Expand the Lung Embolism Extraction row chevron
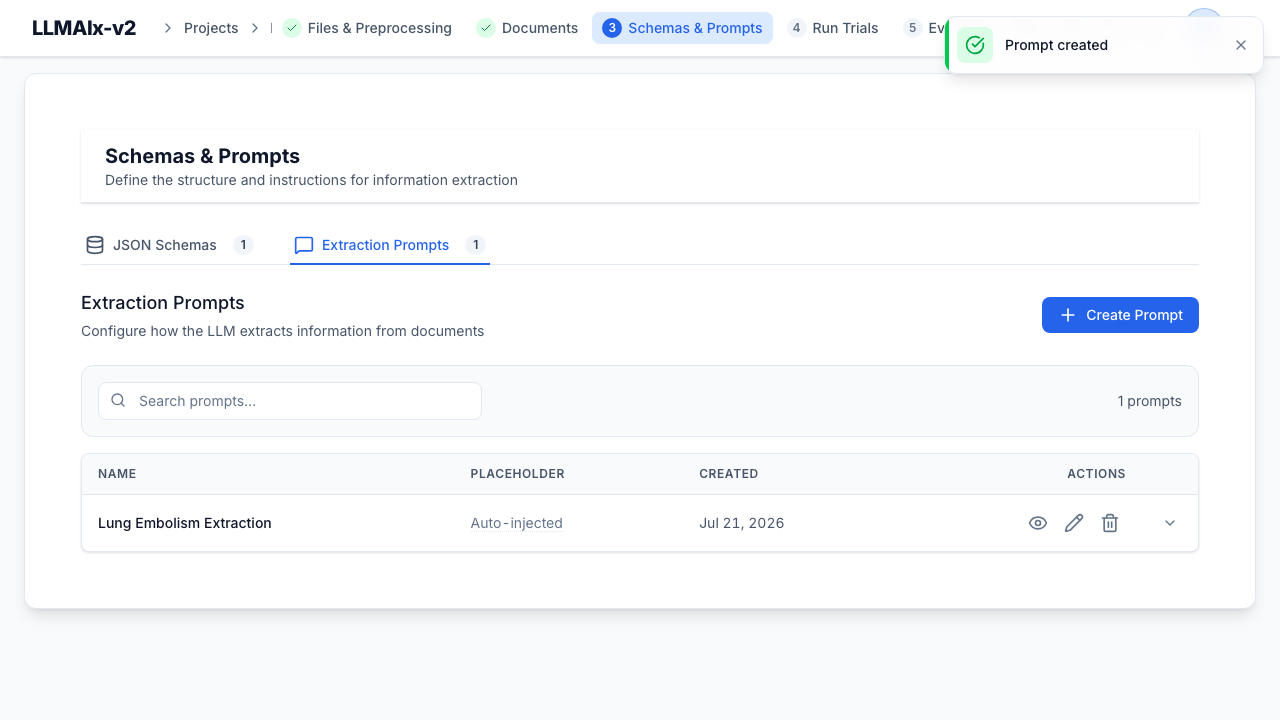1280x720 pixels. pyautogui.click(x=1170, y=523)
